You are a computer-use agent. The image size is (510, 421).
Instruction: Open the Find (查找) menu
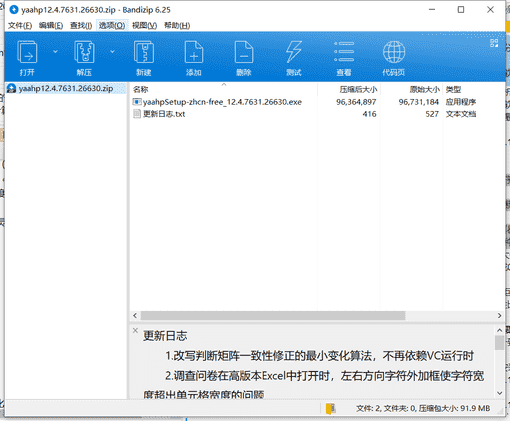click(x=81, y=25)
